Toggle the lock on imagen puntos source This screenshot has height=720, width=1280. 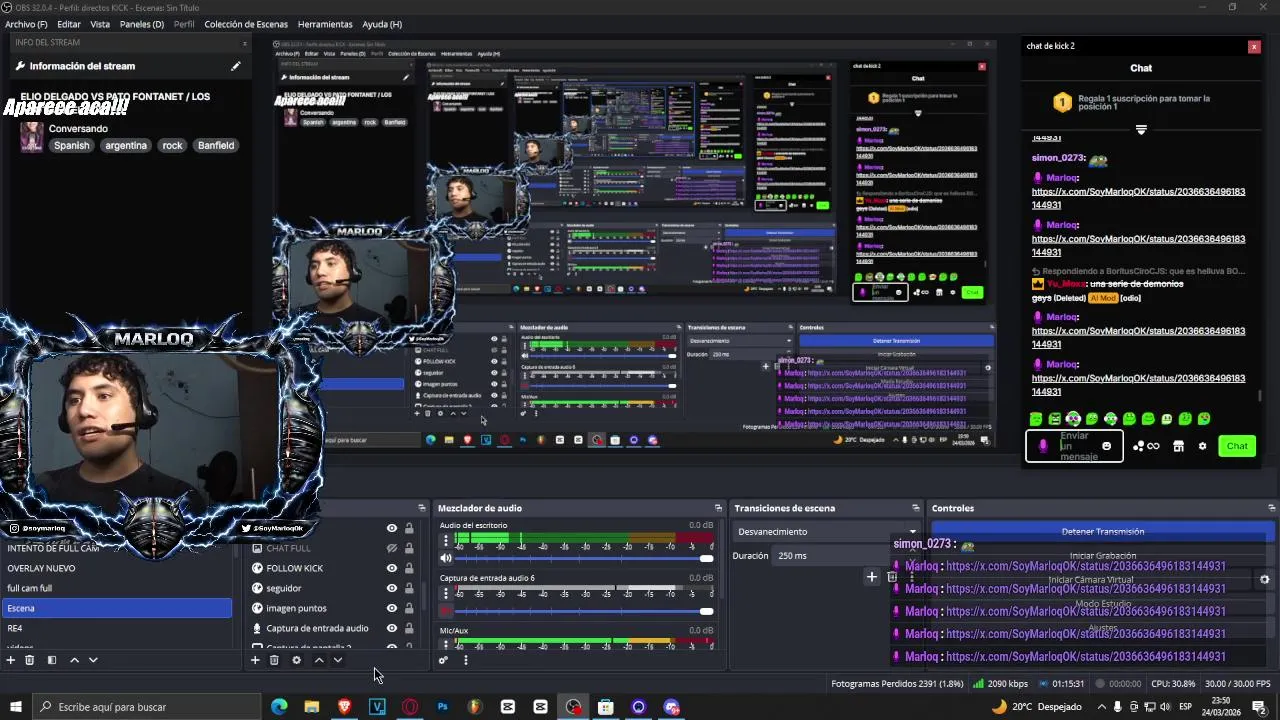tap(409, 608)
